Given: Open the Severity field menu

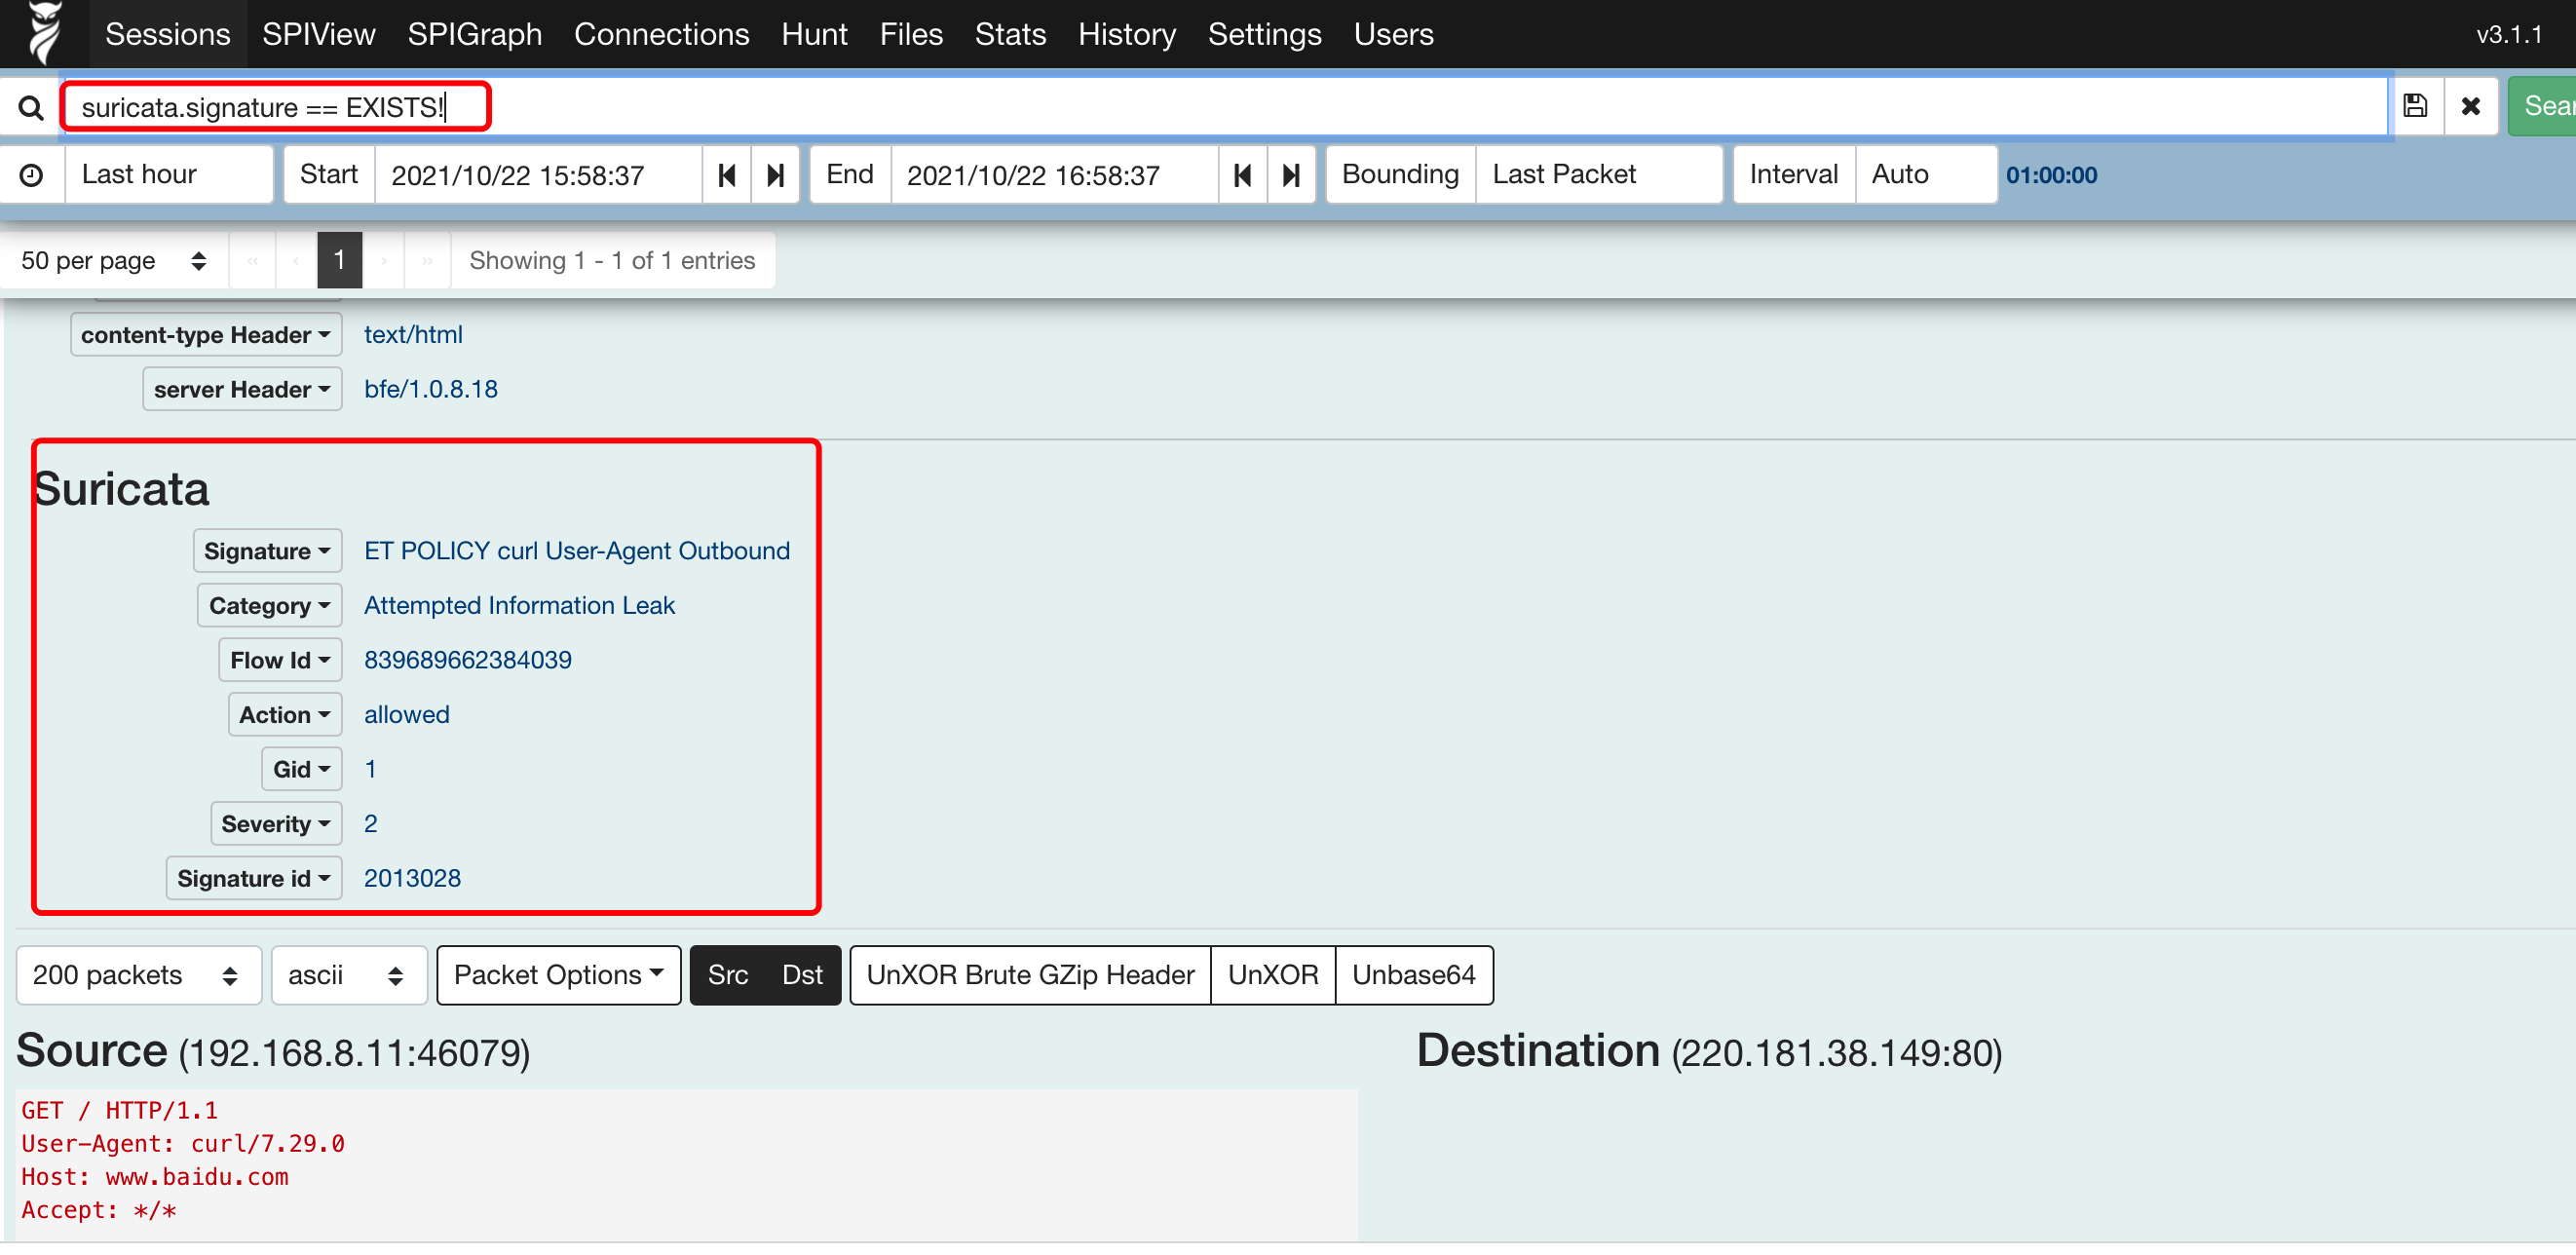Looking at the screenshot, I should [x=276, y=824].
